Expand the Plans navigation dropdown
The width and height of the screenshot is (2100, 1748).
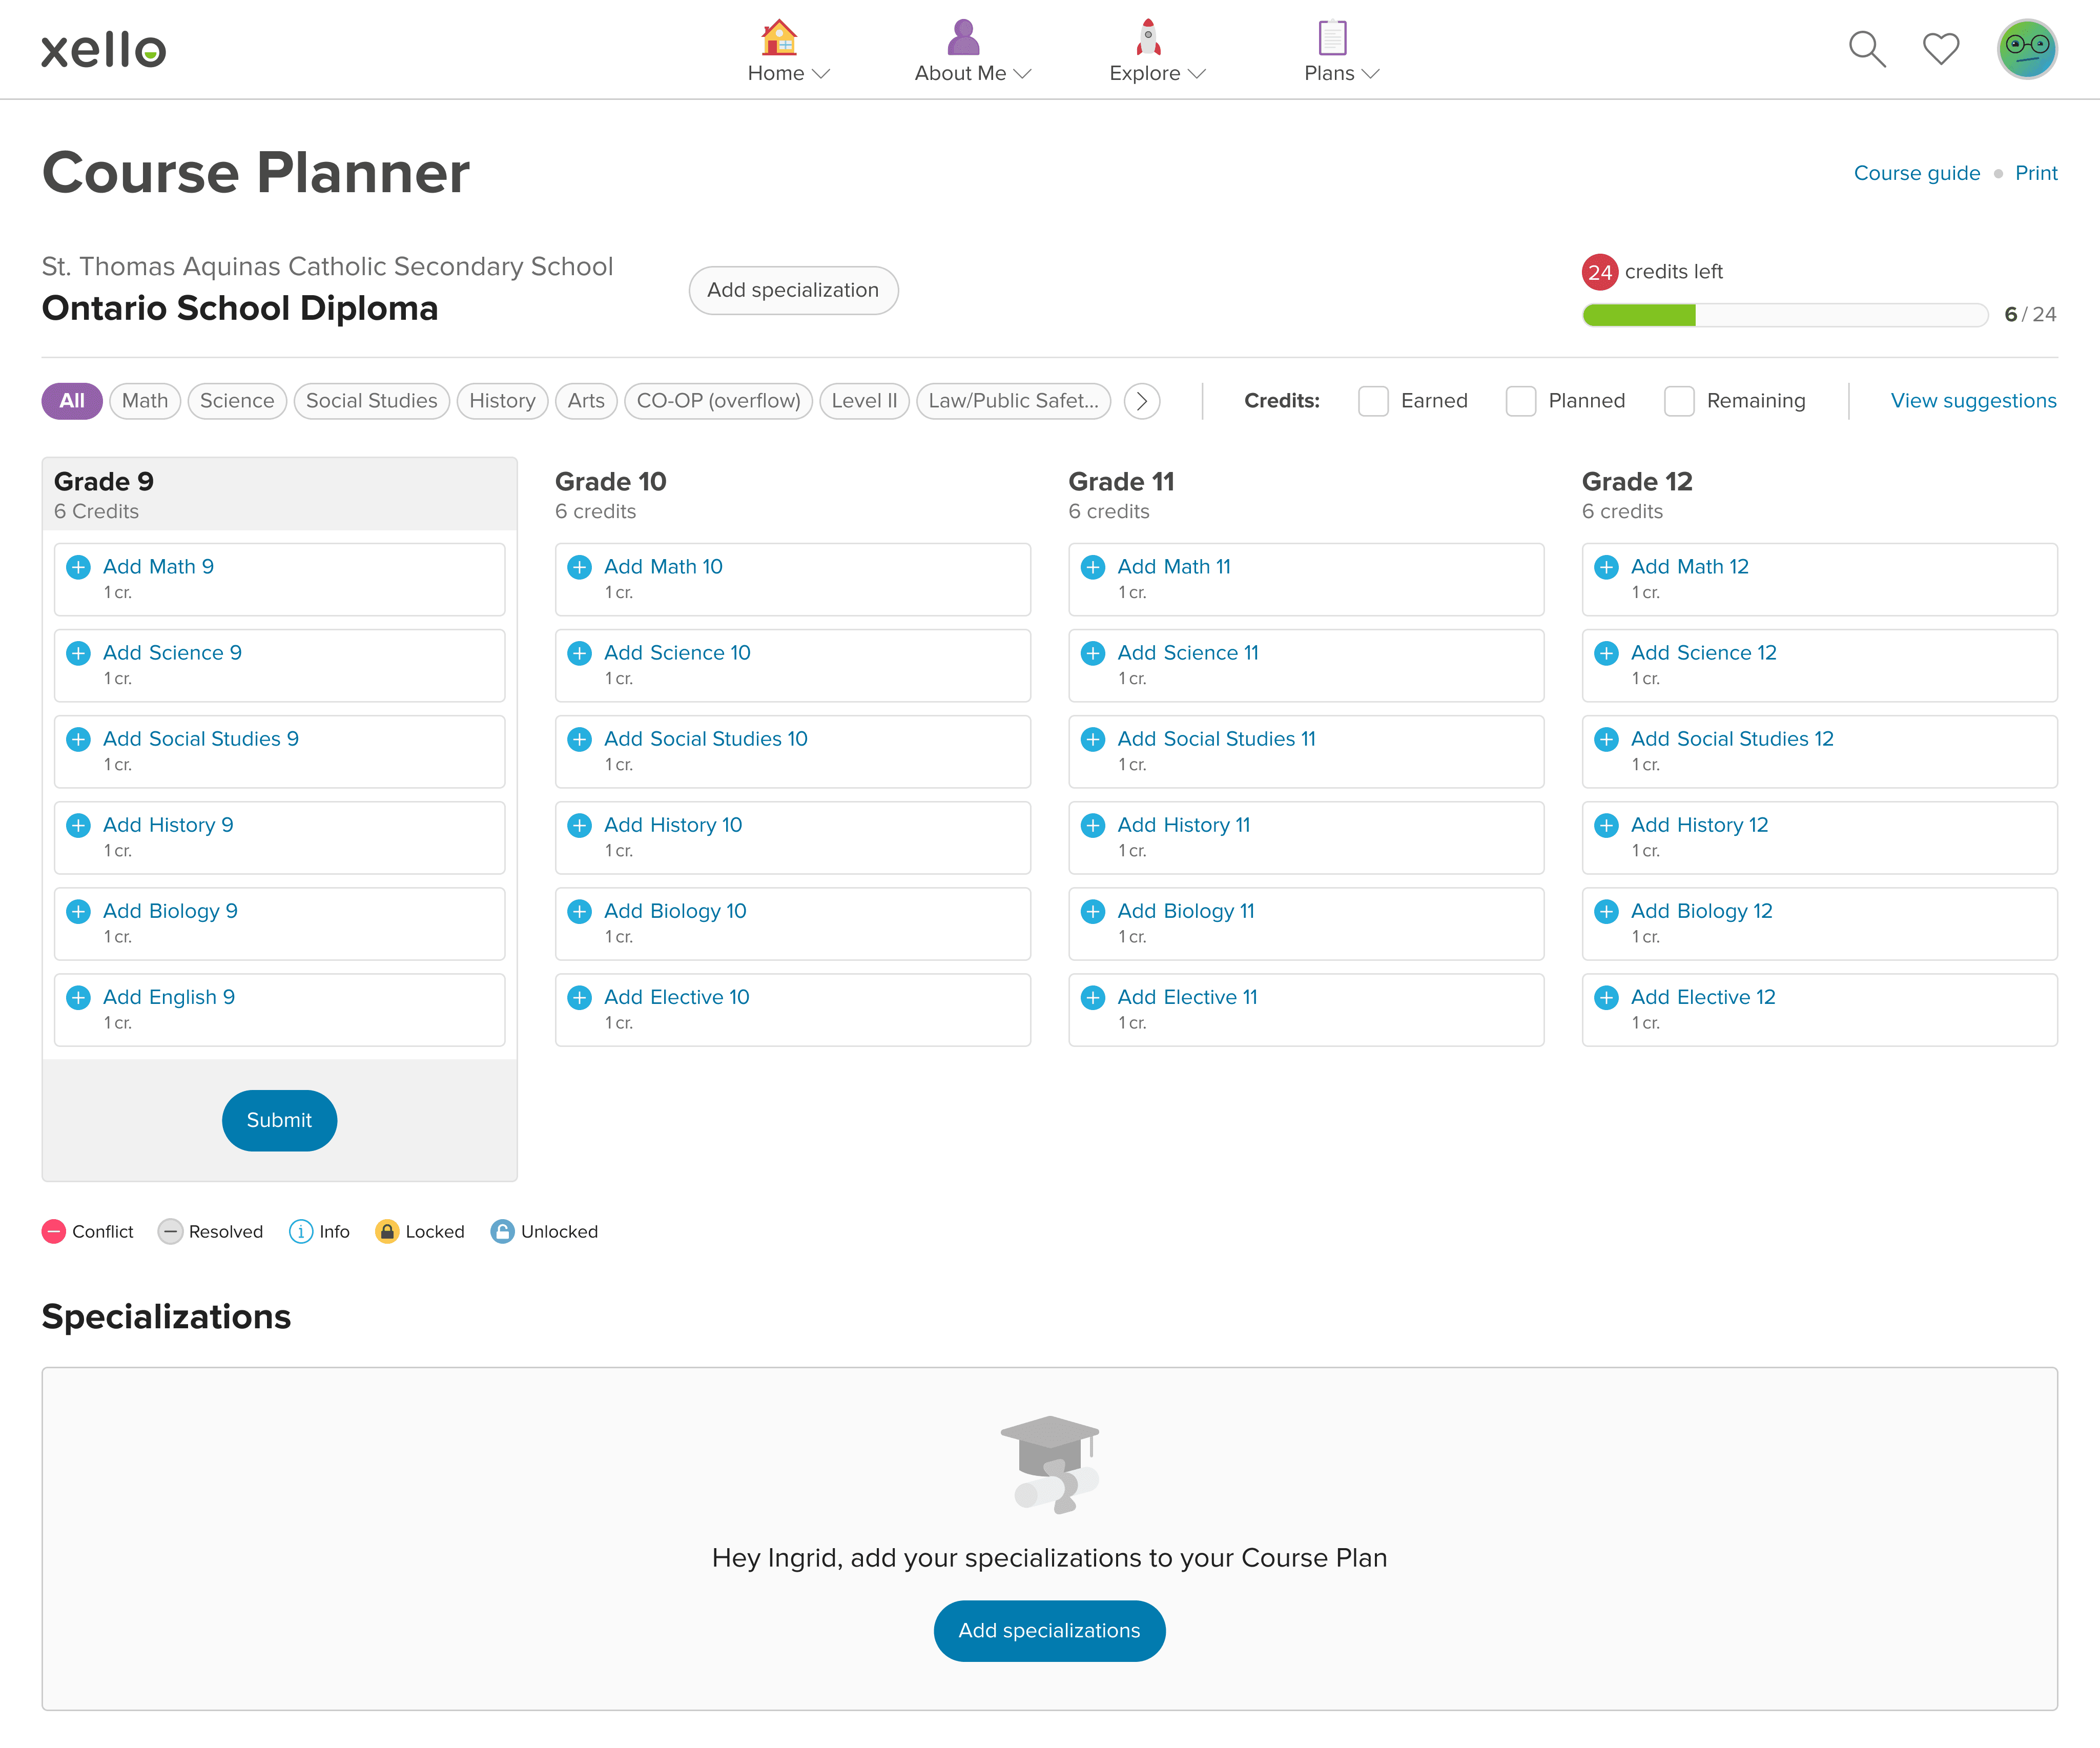tap(1341, 73)
